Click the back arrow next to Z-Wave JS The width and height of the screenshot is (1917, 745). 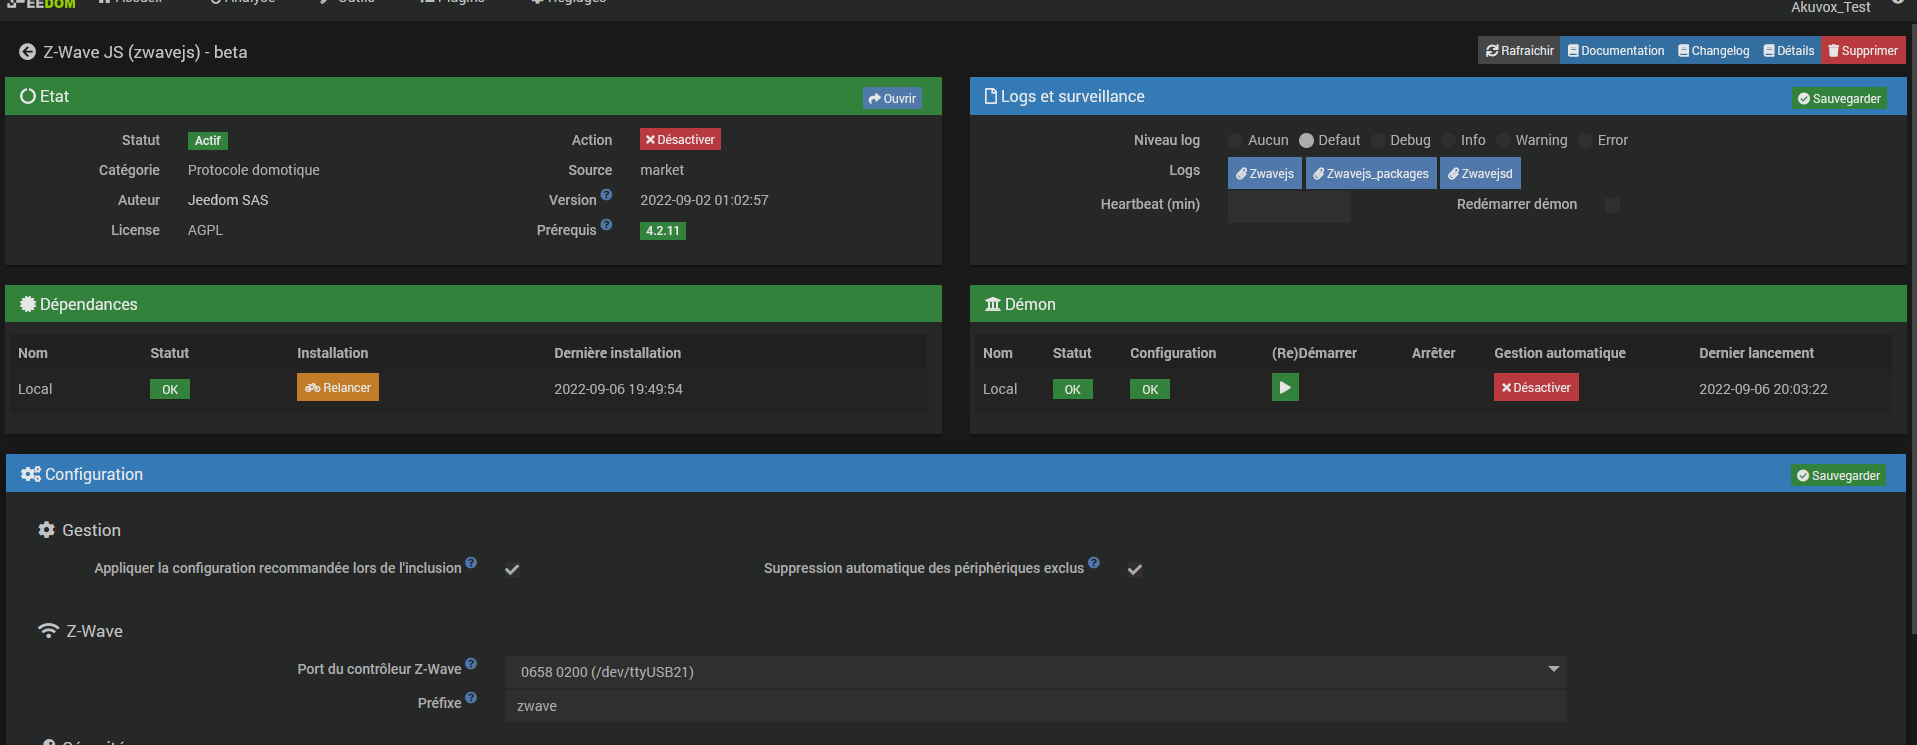click(27, 52)
